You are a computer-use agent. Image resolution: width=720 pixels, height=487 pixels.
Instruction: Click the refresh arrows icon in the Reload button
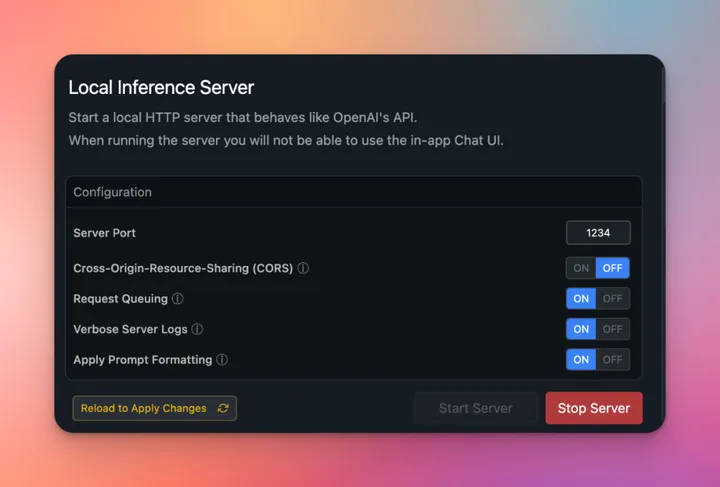click(x=223, y=408)
